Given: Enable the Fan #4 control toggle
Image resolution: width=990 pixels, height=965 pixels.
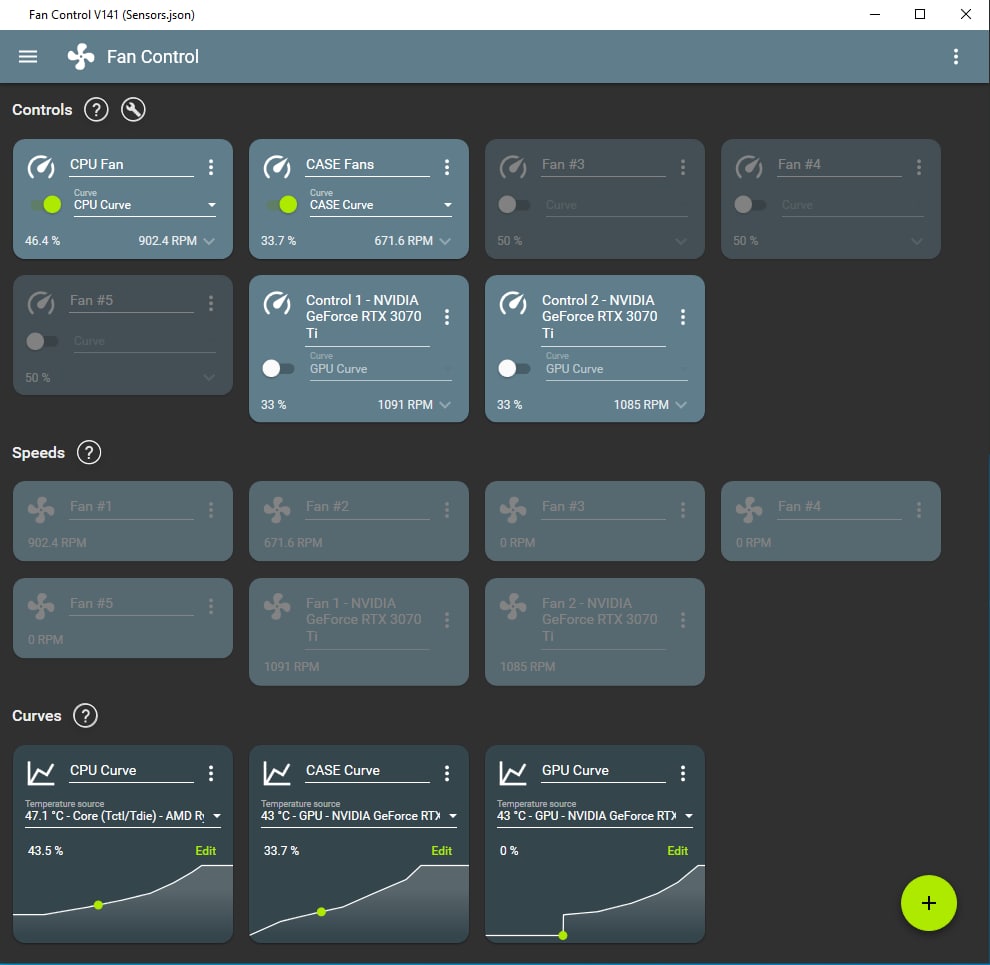Looking at the screenshot, I should (750, 205).
